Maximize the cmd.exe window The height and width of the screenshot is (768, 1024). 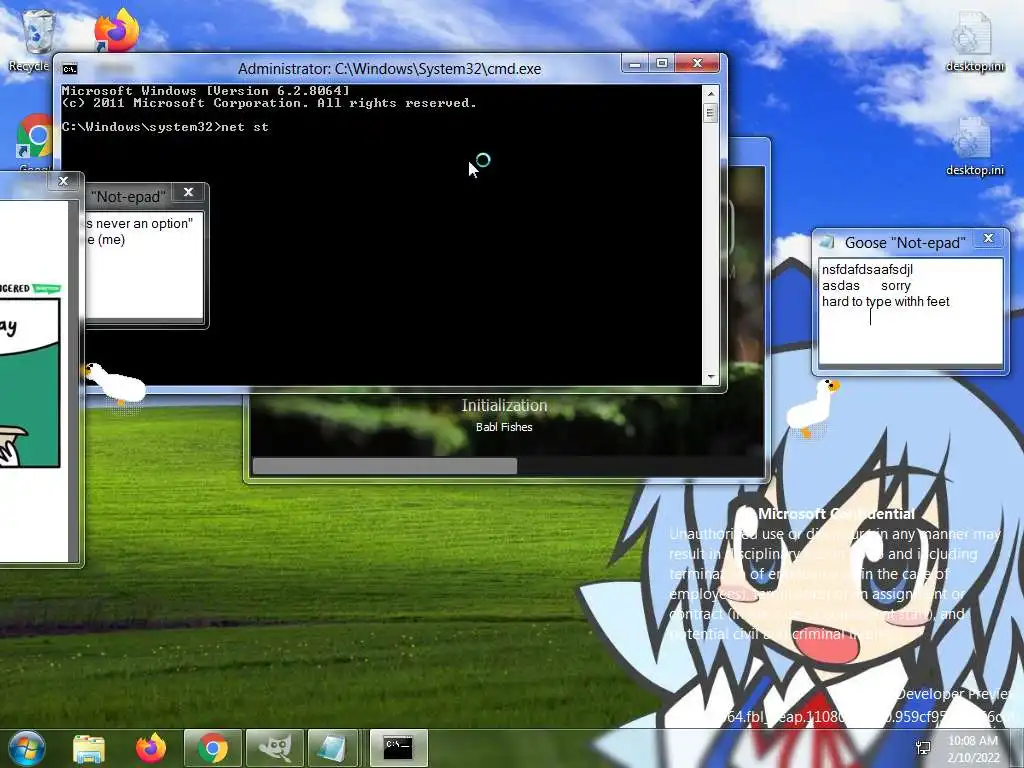tap(662, 63)
